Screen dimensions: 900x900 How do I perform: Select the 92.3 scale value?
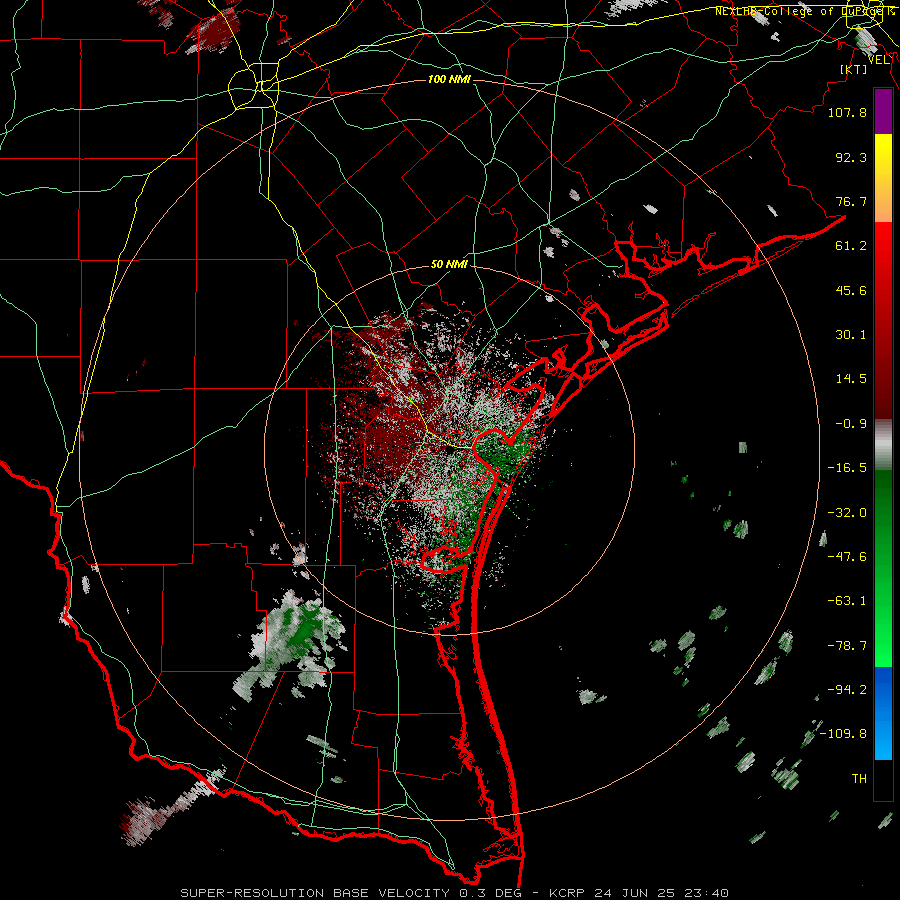(x=851, y=157)
